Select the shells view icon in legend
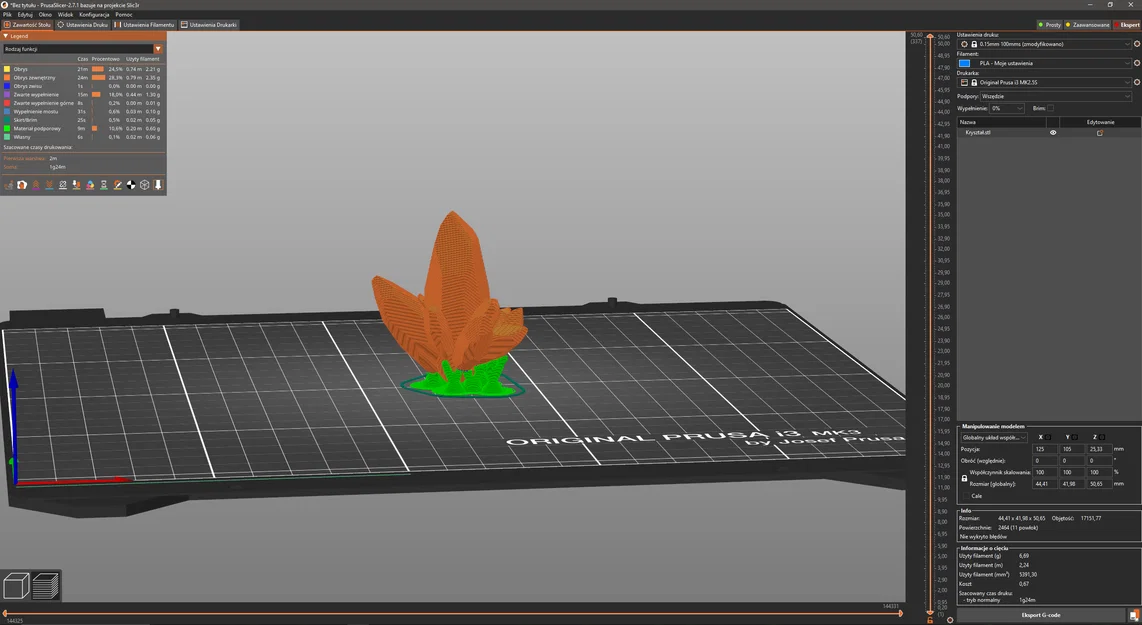The image size is (1142, 625). coord(144,184)
